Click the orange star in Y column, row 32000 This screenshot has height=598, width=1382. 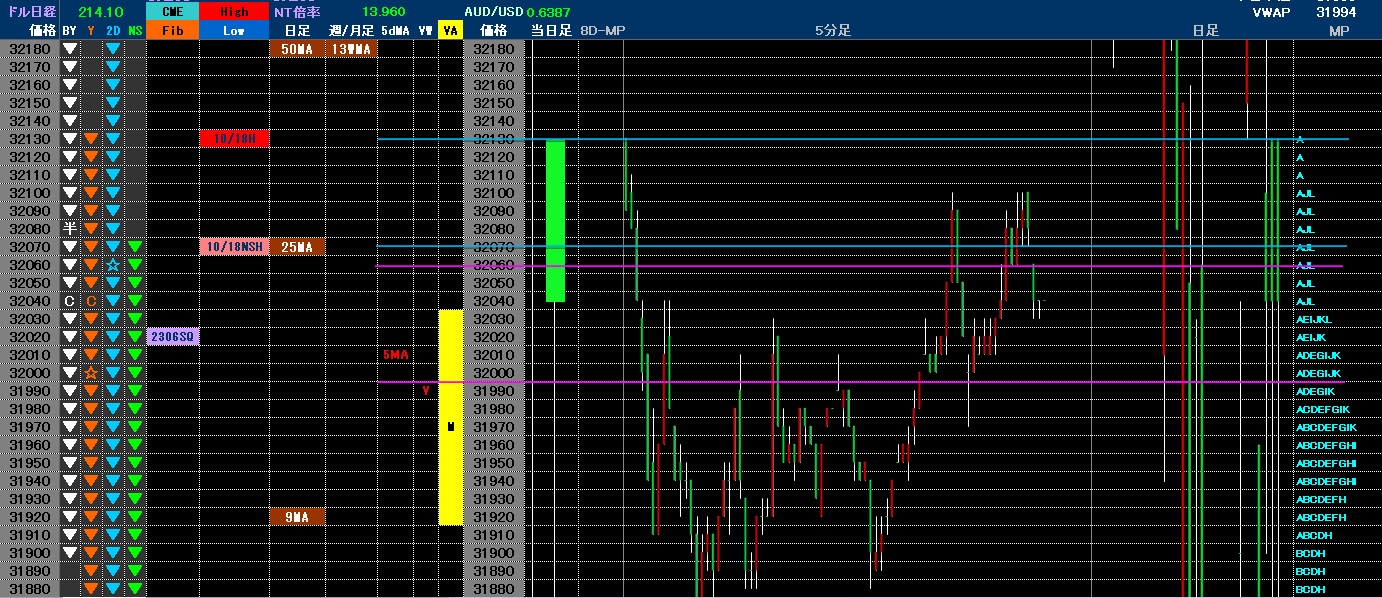[91, 373]
